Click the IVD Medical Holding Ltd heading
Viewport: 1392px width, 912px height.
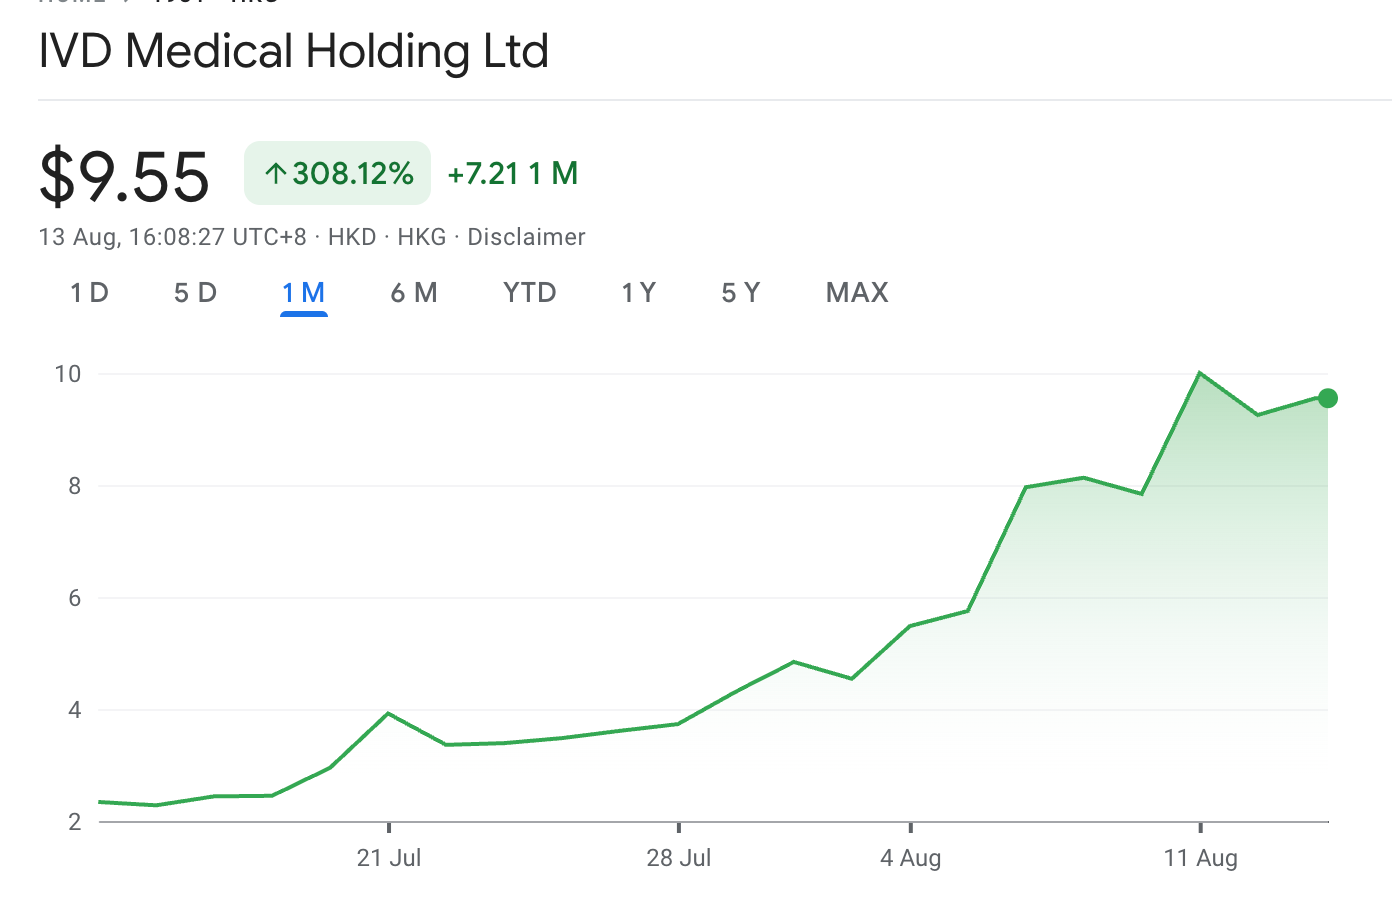tap(294, 51)
